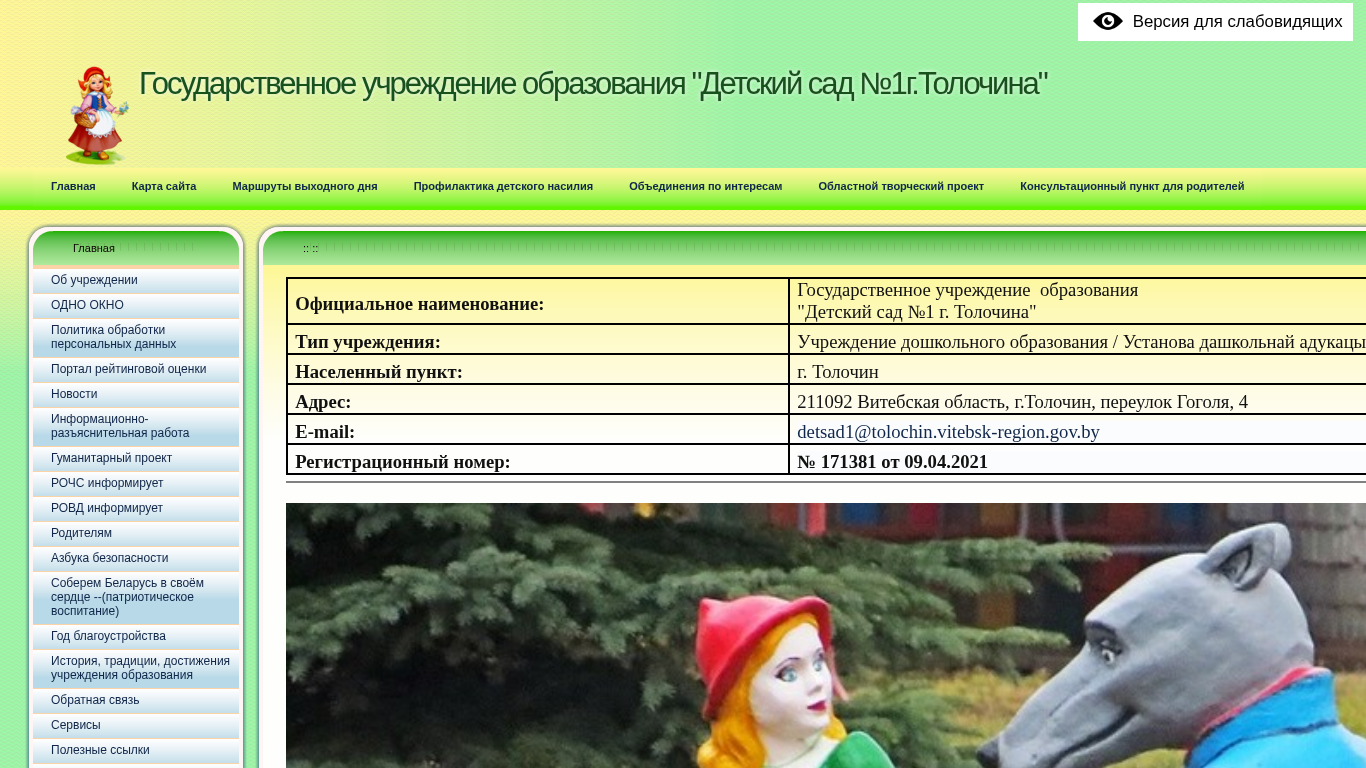Viewport: 1366px width, 768px height.
Task: Open 'Карта сайта' in the top menu
Action: 164,186
